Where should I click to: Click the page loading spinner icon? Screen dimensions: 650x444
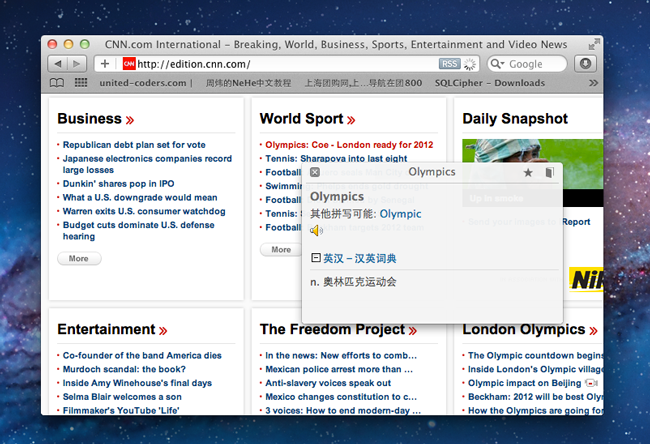[x=469, y=64]
